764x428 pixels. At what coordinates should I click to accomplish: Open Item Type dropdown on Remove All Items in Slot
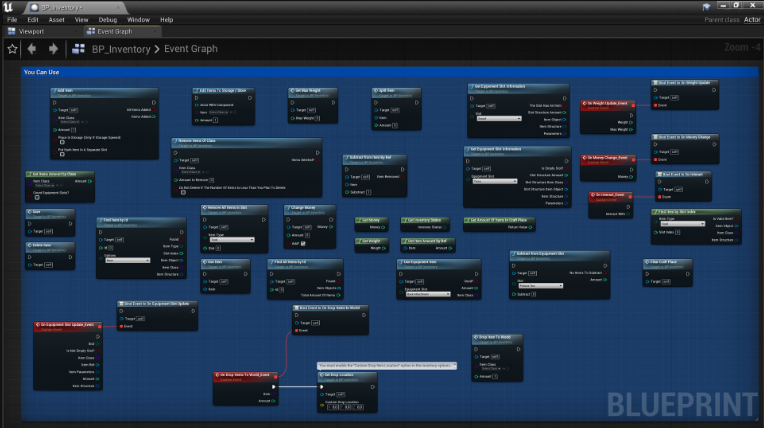(232, 240)
